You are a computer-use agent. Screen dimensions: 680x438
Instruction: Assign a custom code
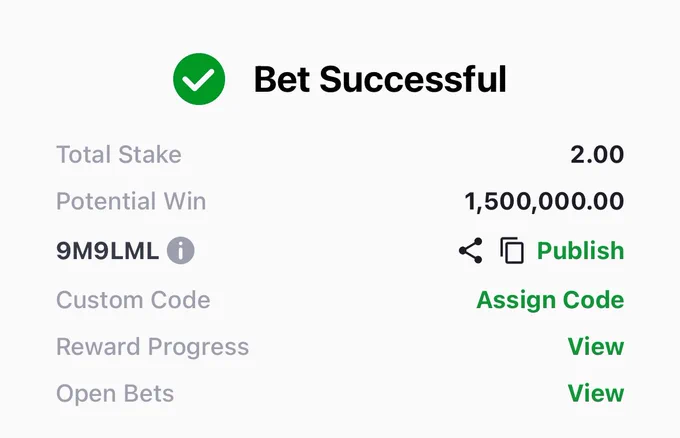pyautogui.click(x=550, y=300)
